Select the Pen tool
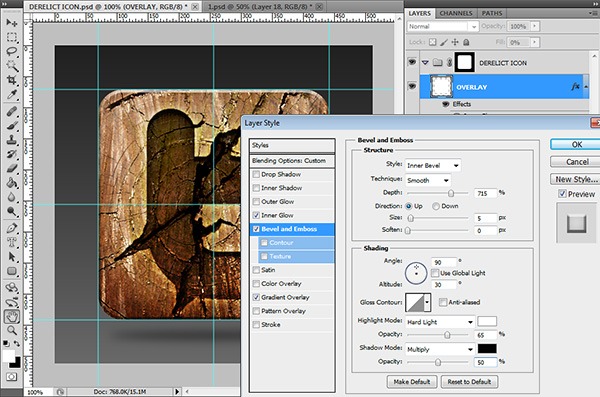 [11, 228]
